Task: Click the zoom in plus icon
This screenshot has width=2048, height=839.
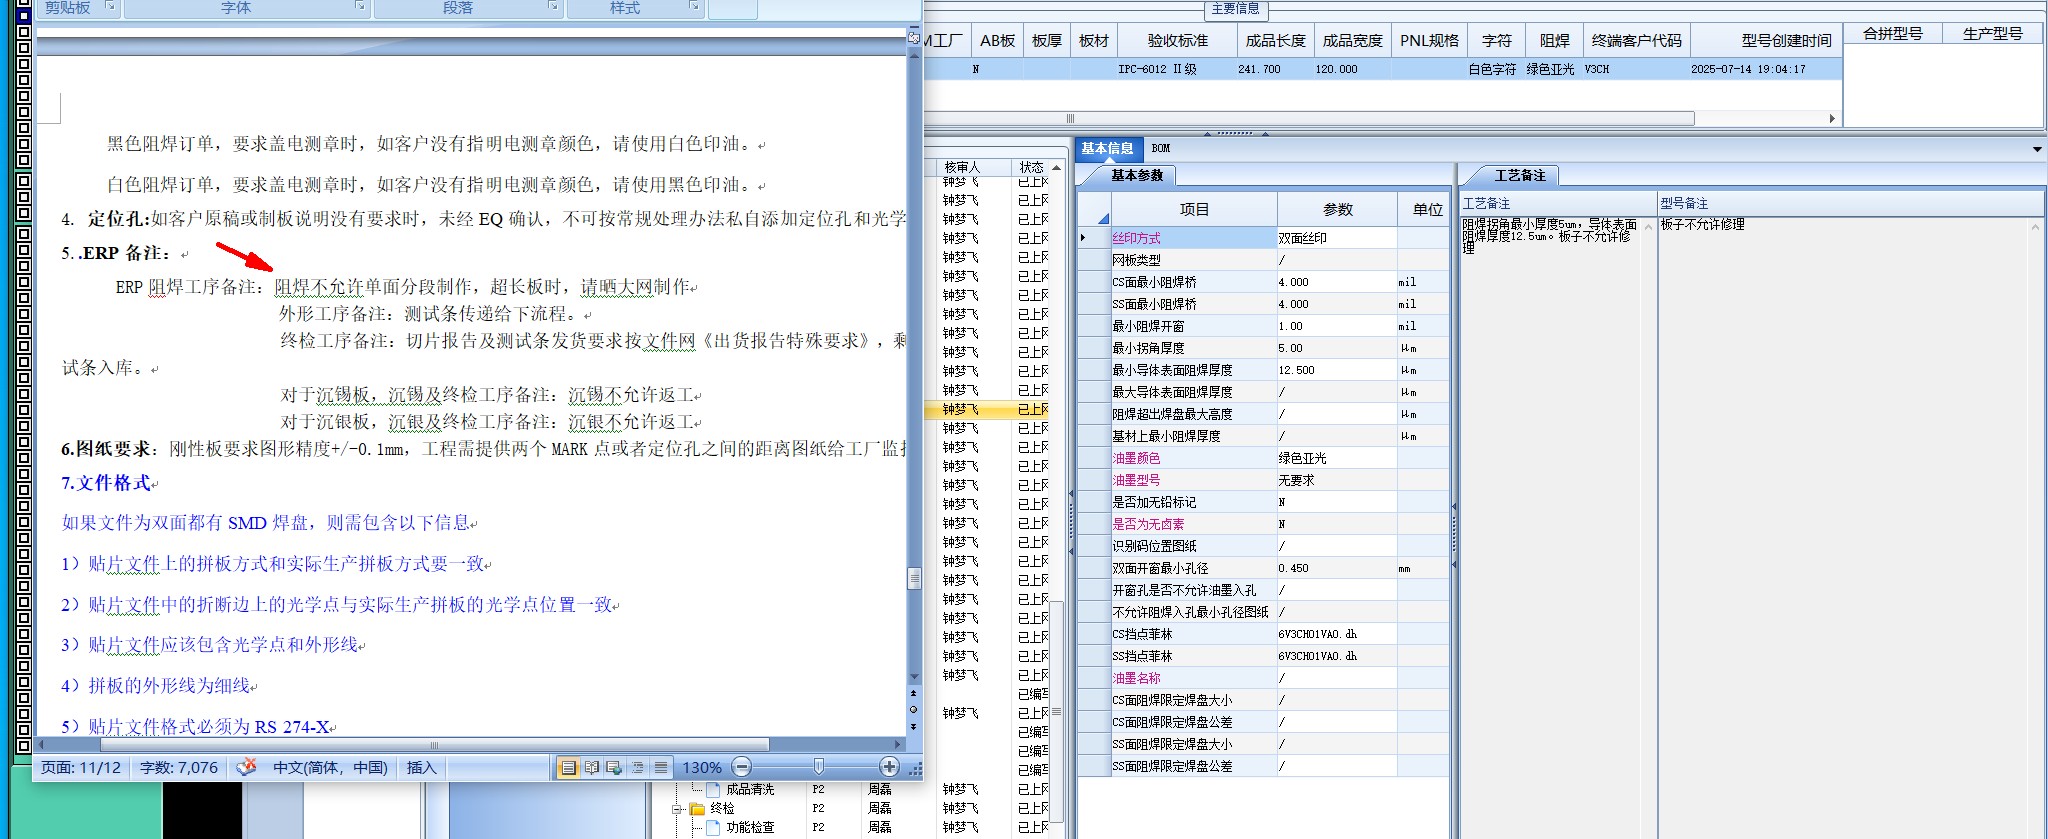Action: click(x=889, y=767)
